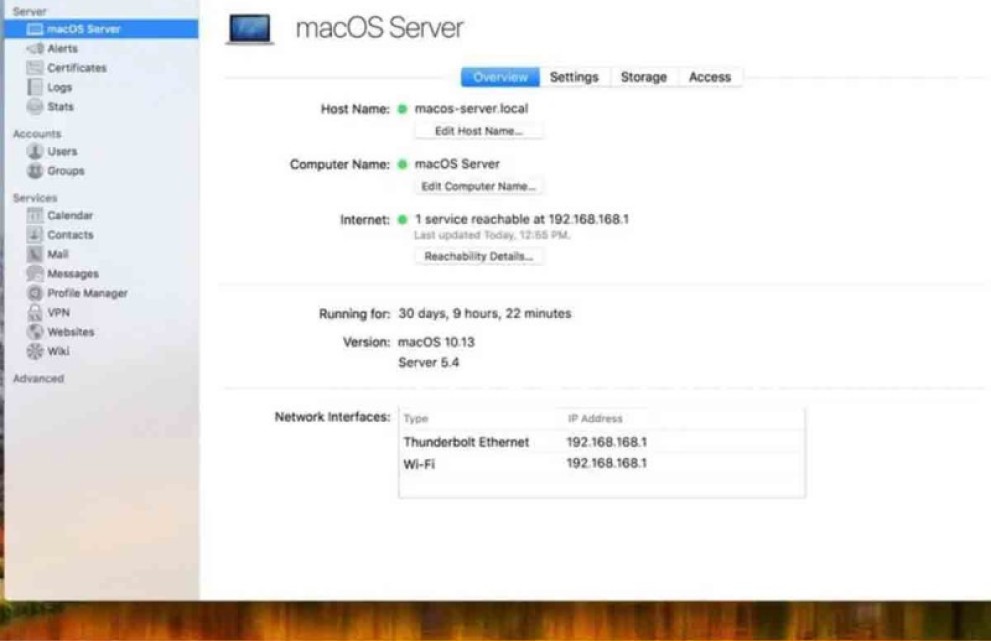991x641 pixels.
Task: Open the Mail service icon
Action: pyautogui.click(x=35, y=254)
